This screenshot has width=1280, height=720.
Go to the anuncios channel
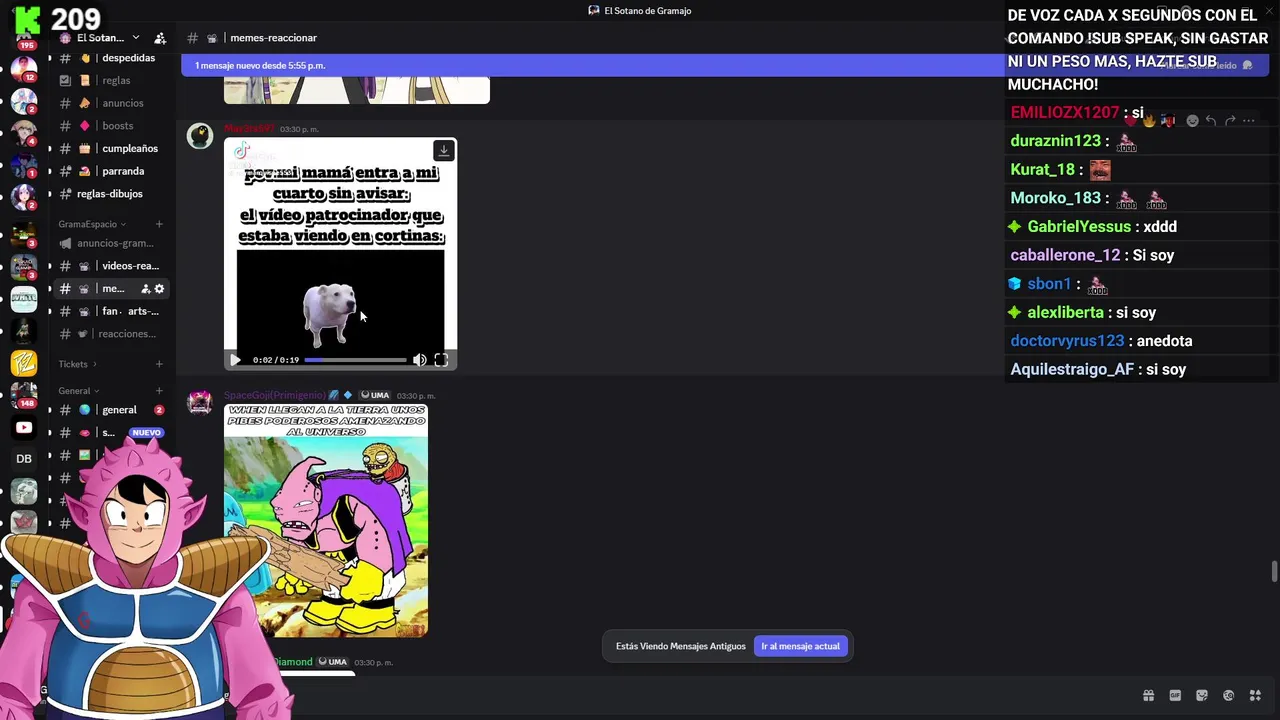[x=110, y=103]
